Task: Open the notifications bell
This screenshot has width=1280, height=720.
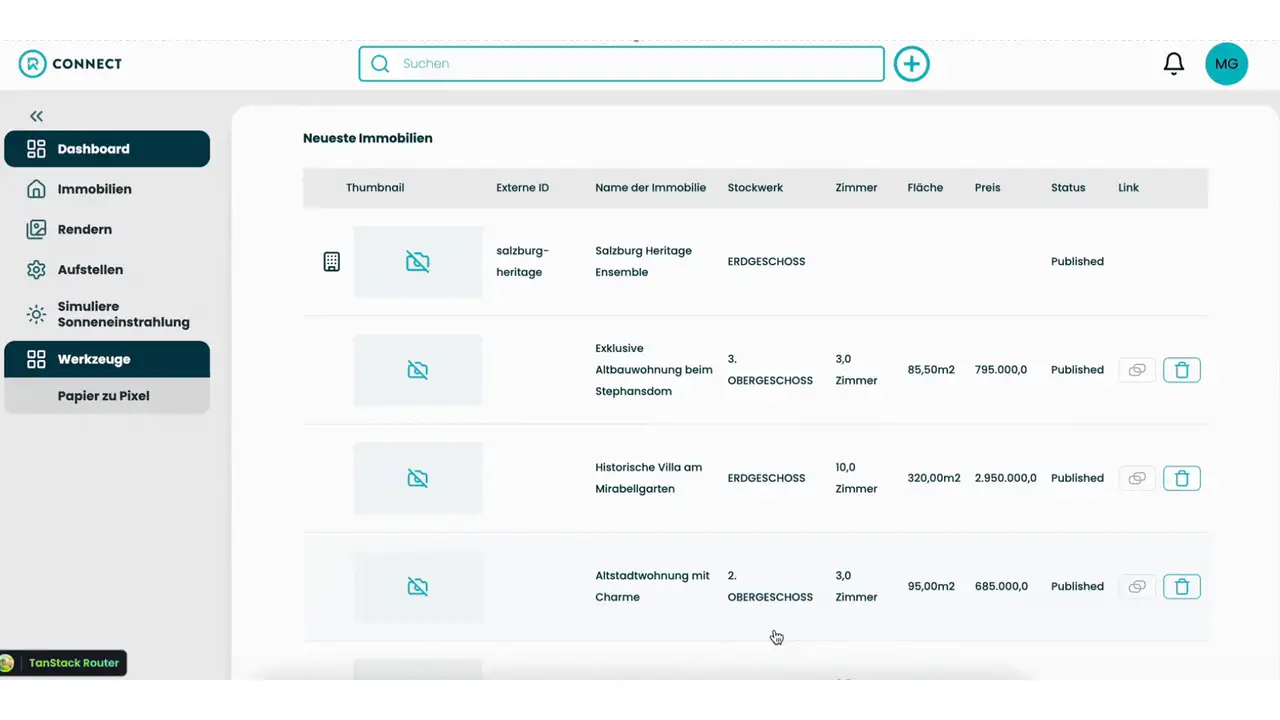Action: click(1174, 64)
